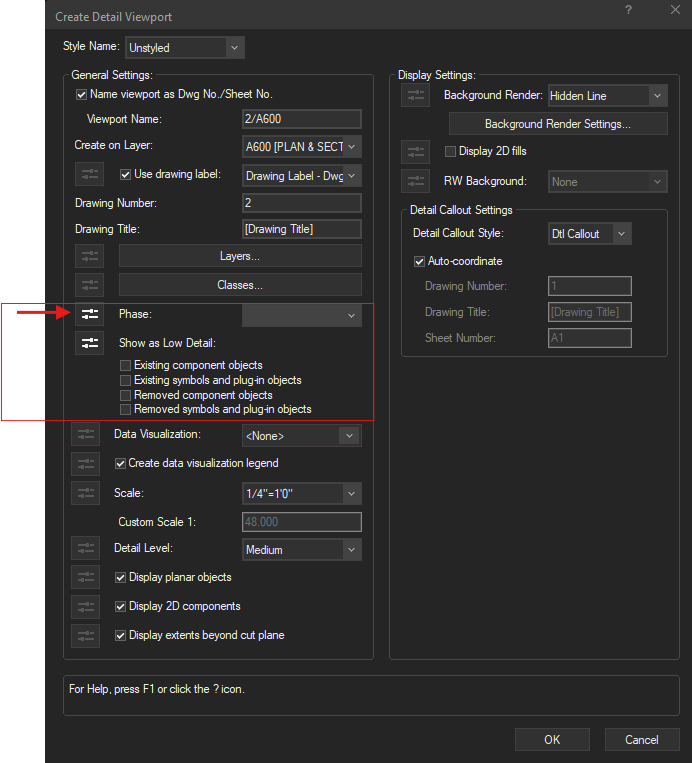This screenshot has height=763, width=692.
Task: Click the style icon next to Show as Low Detail
Action: coord(90,343)
